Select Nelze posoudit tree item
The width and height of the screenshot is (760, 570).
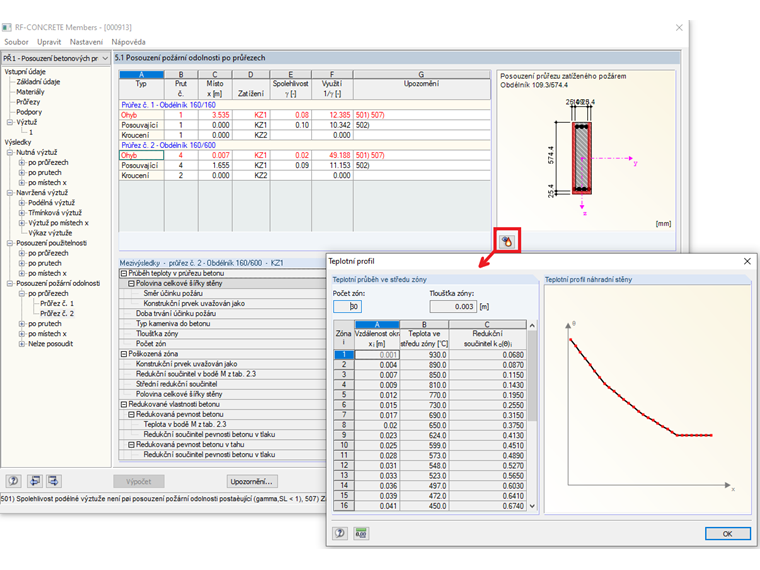click(50, 344)
